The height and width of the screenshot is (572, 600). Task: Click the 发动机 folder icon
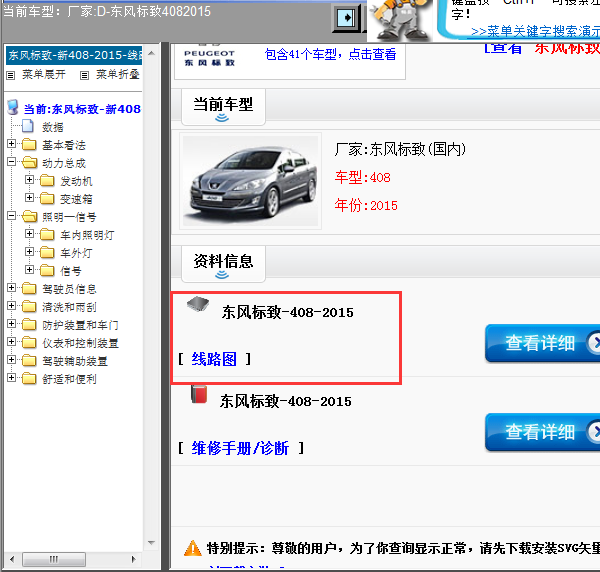47,180
